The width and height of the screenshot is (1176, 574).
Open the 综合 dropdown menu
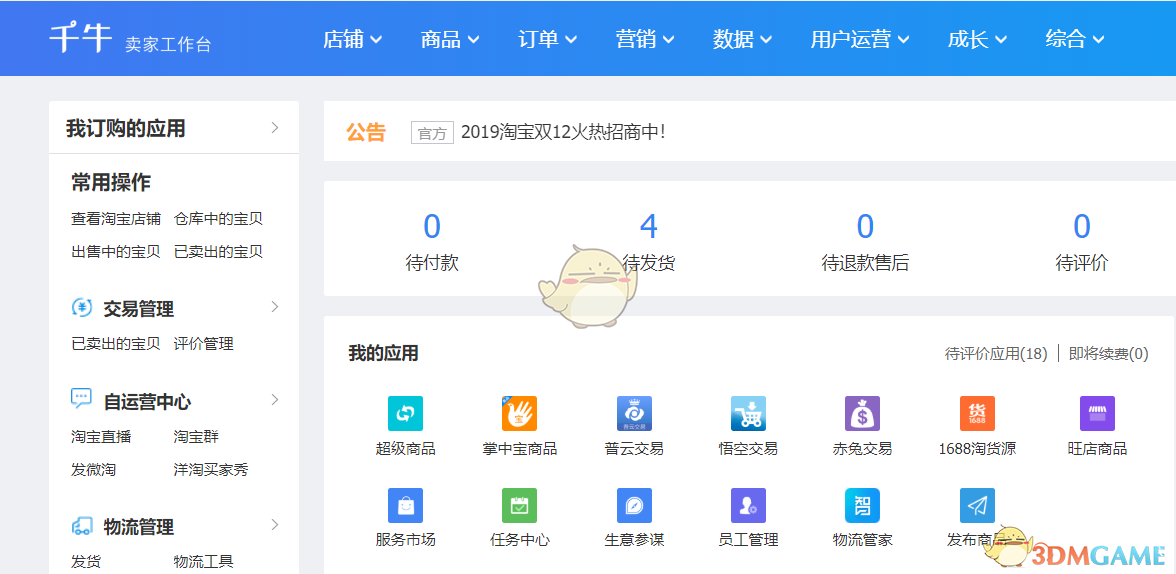point(1075,39)
